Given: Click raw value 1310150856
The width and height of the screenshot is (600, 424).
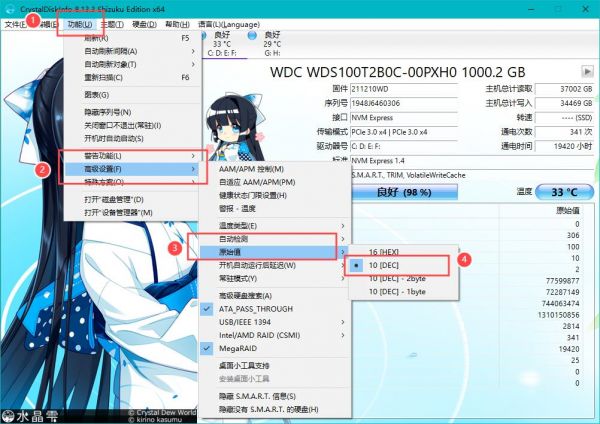Looking at the screenshot, I should click(559, 315).
